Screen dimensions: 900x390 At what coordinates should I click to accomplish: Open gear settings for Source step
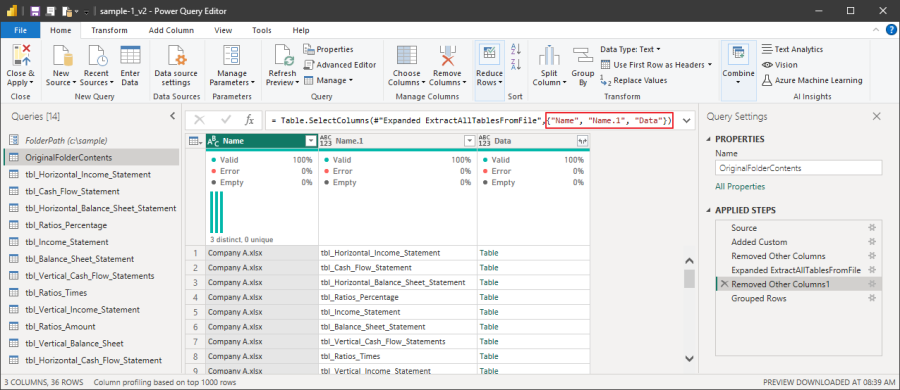[872, 228]
